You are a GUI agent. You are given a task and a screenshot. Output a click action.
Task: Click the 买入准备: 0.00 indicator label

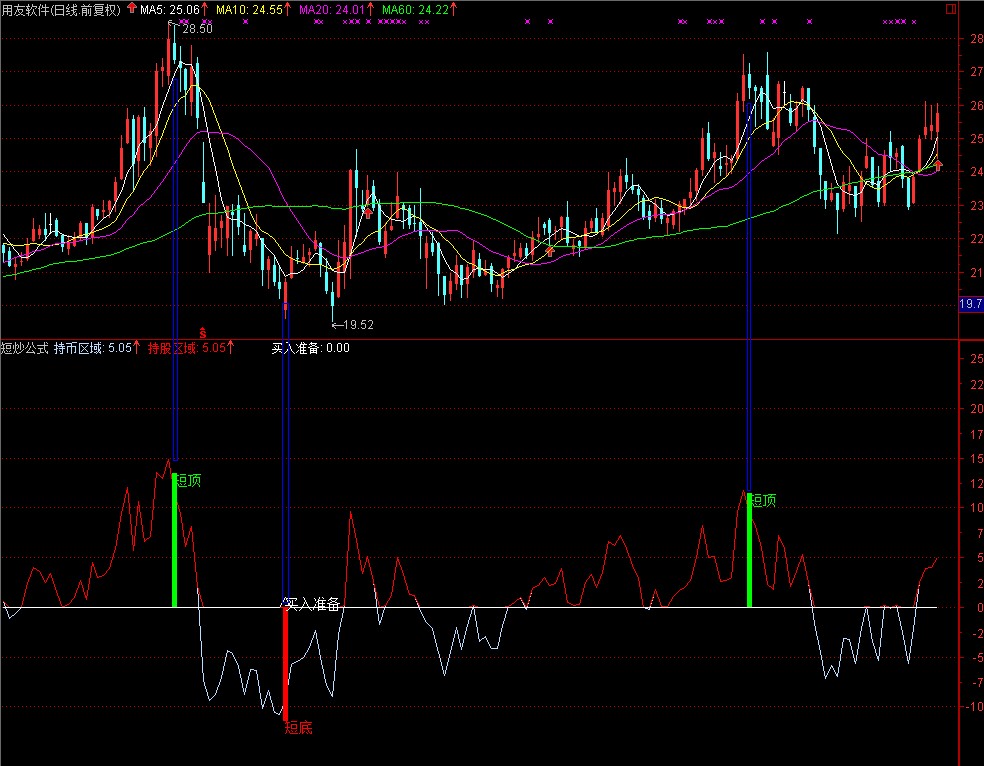click(311, 348)
